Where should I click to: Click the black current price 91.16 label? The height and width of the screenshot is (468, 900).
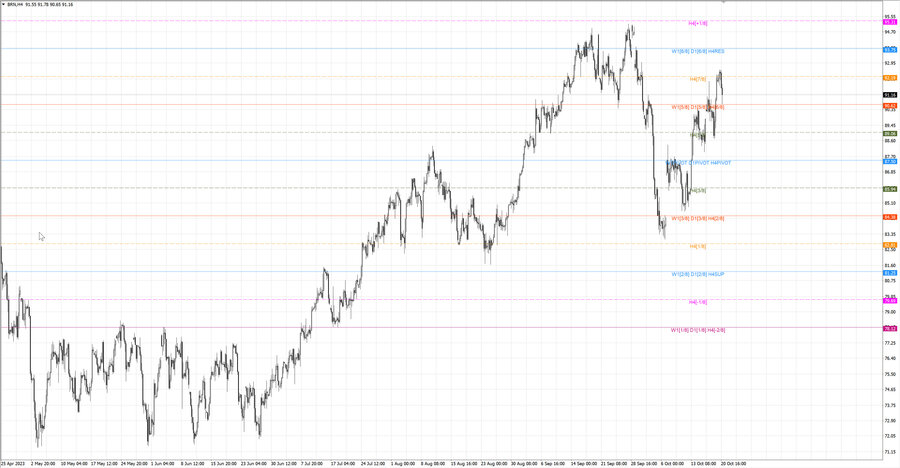[x=890, y=95]
